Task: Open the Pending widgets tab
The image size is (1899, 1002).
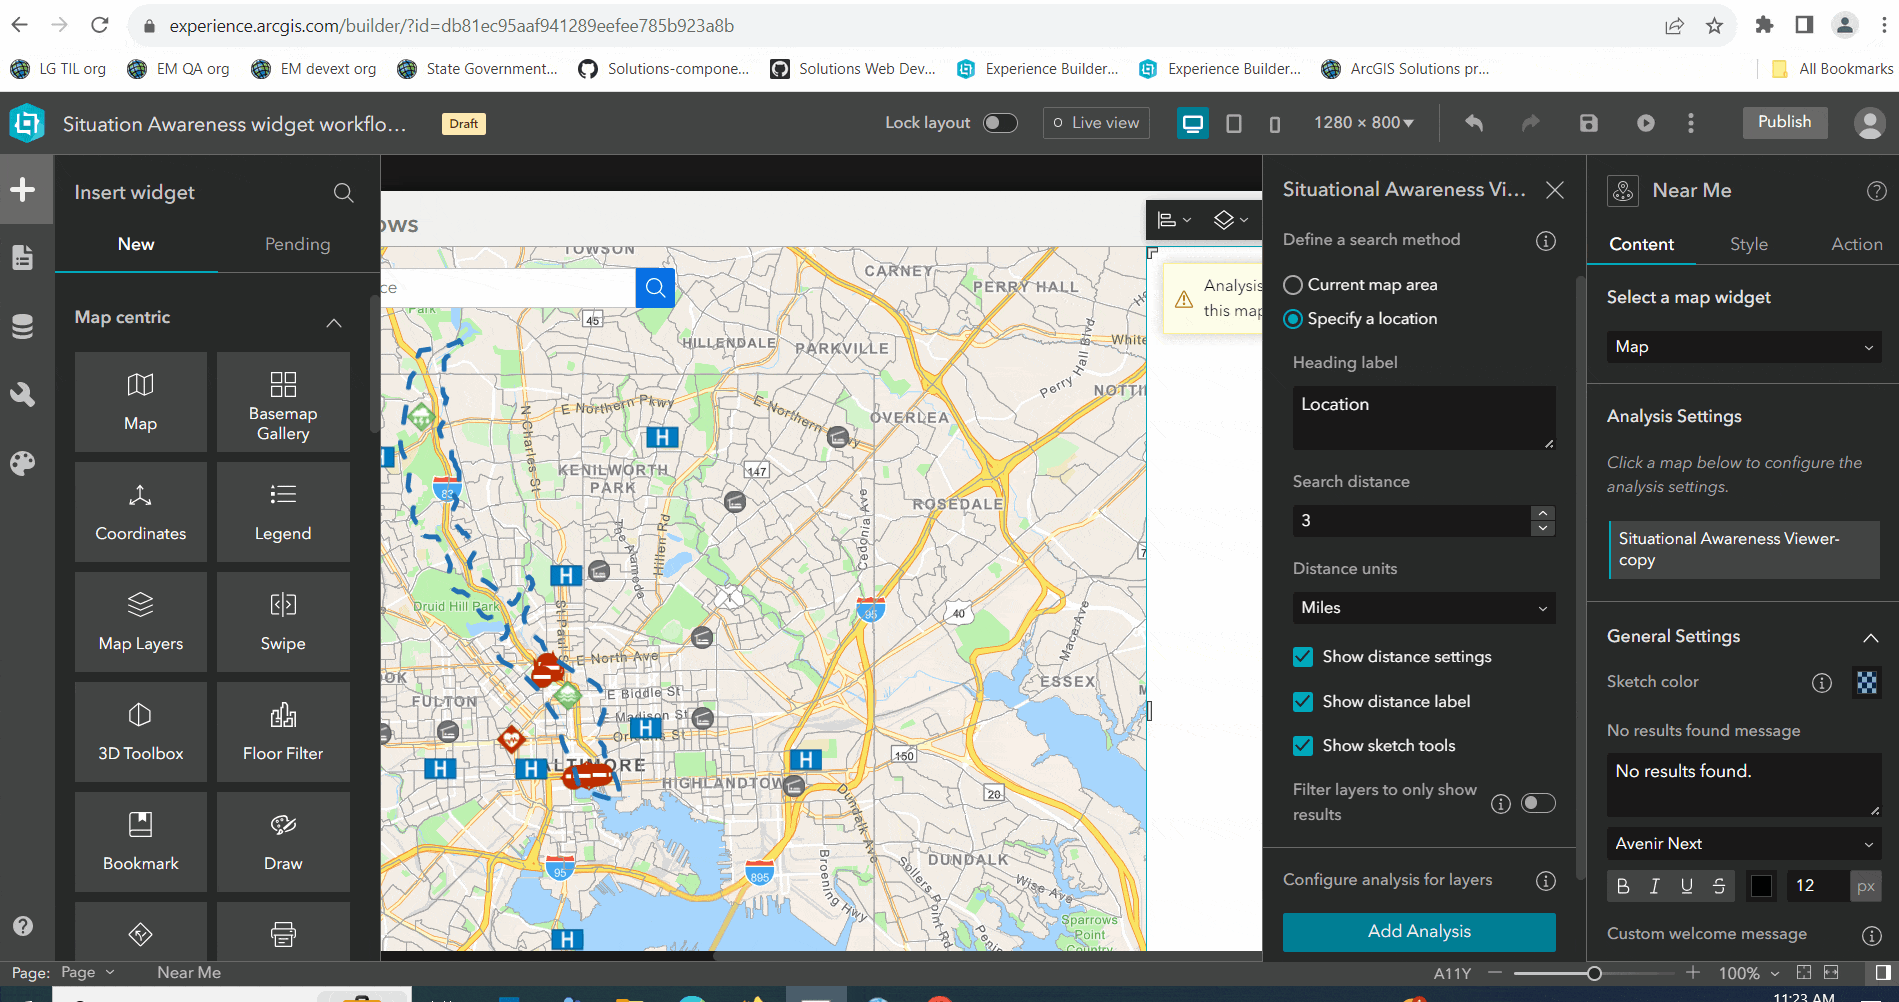Action: coord(296,243)
